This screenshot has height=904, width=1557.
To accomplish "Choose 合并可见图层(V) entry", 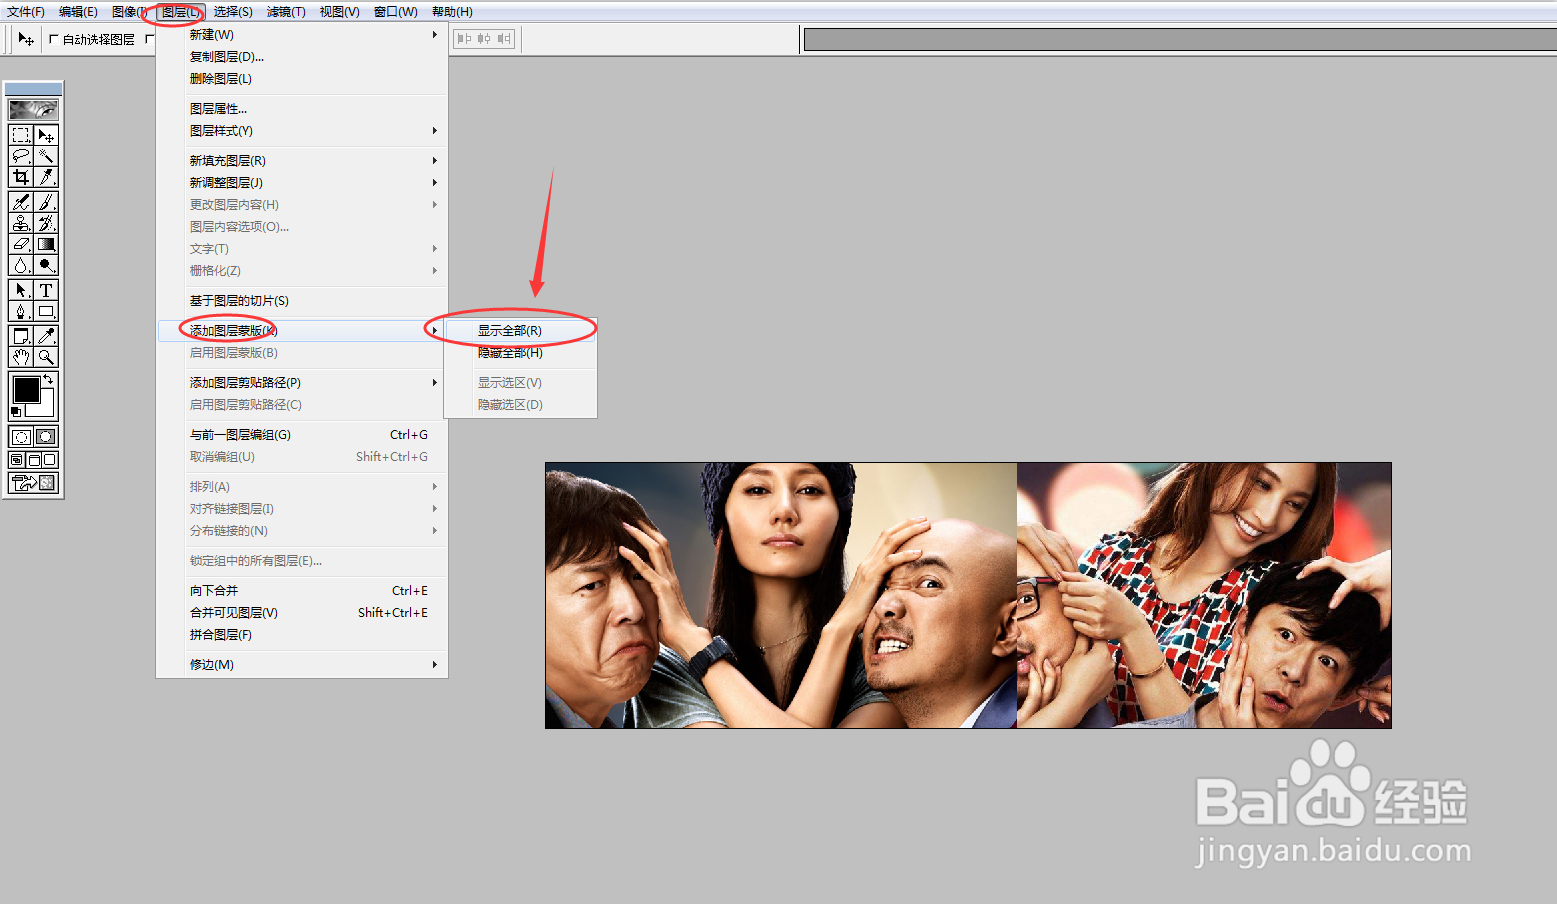I will coord(302,613).
